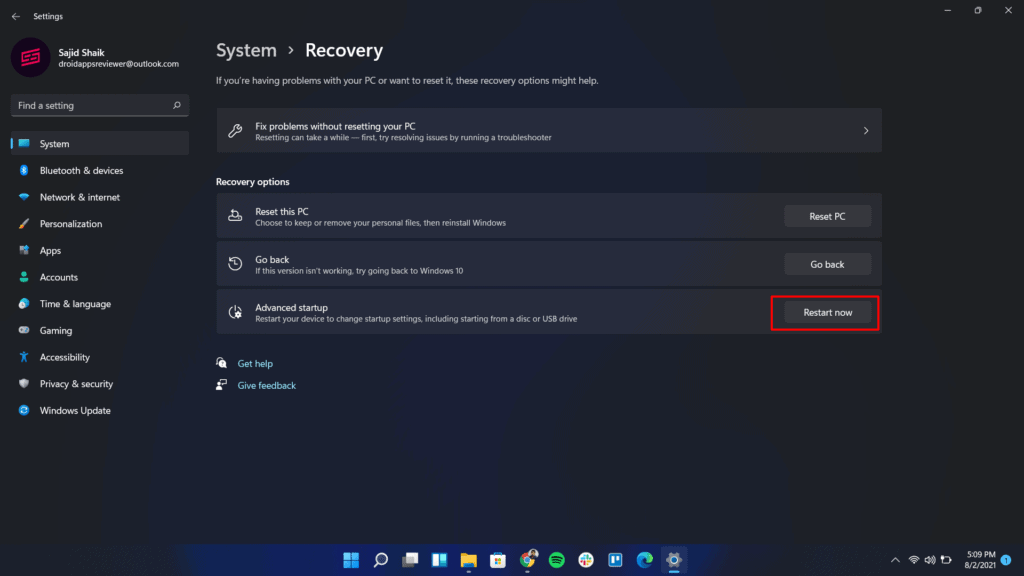Open Task View from the taskbar

[x=410, y=560]
